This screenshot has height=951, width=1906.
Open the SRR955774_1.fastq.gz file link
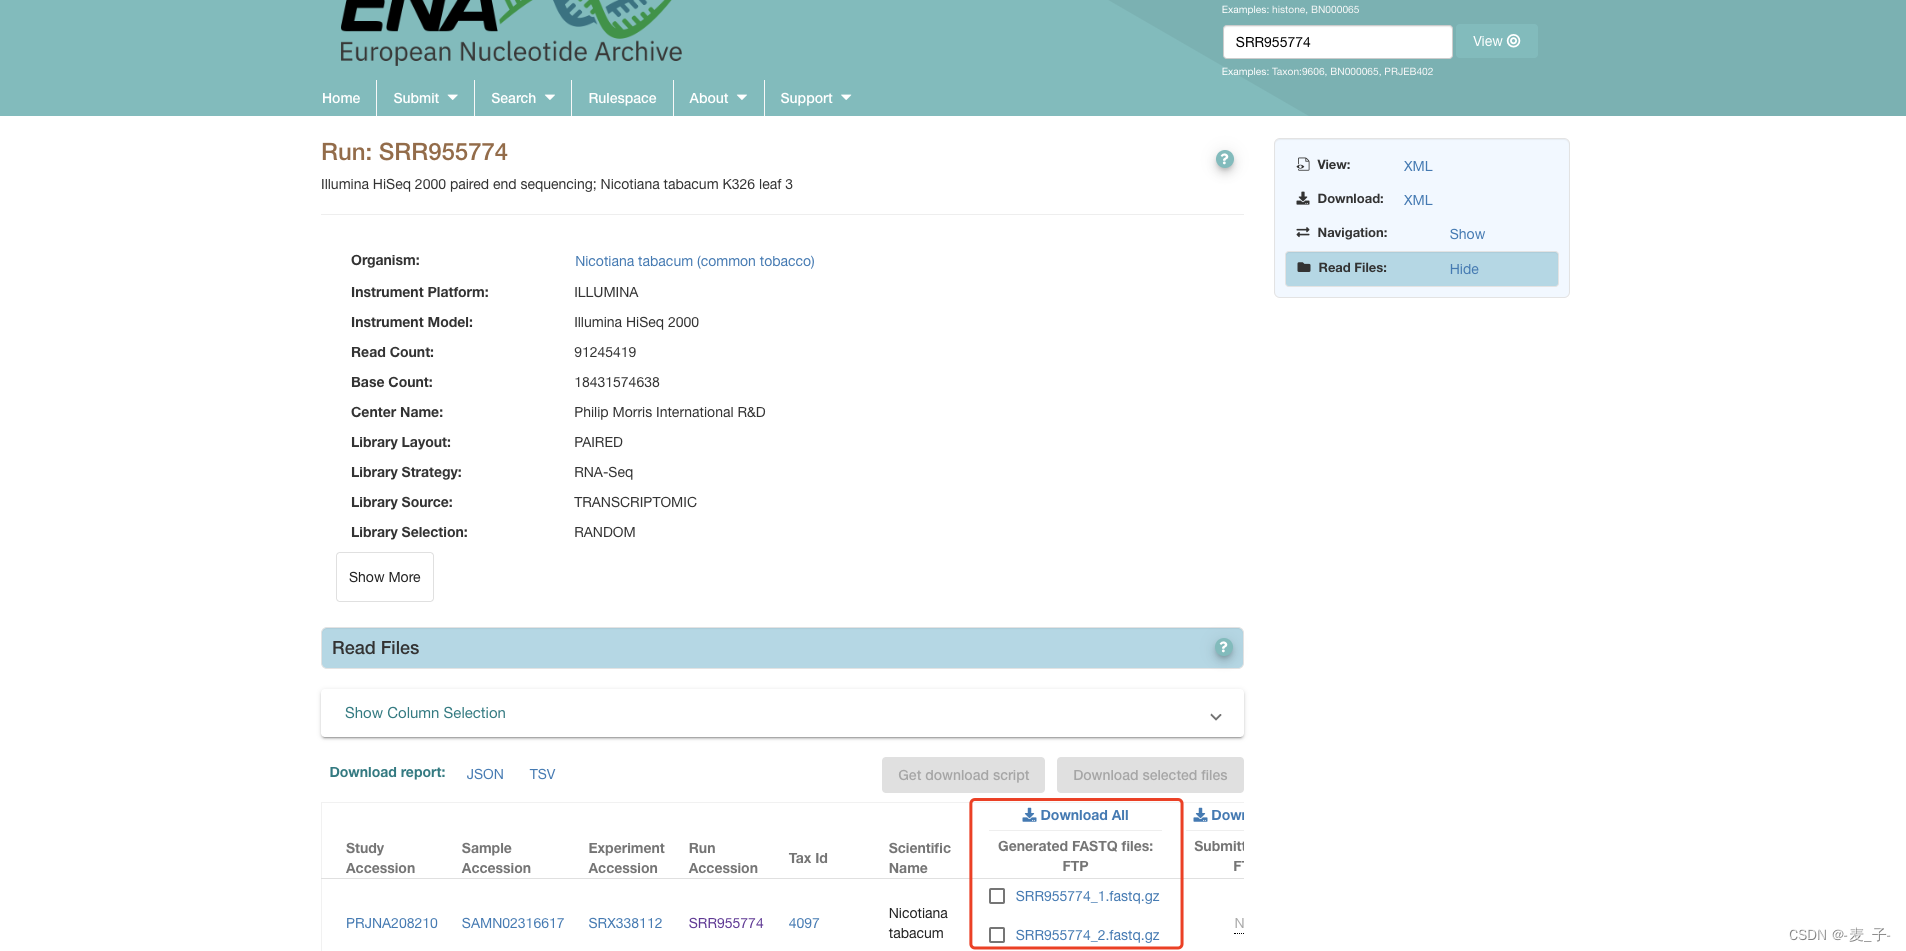click(1087, 896)
